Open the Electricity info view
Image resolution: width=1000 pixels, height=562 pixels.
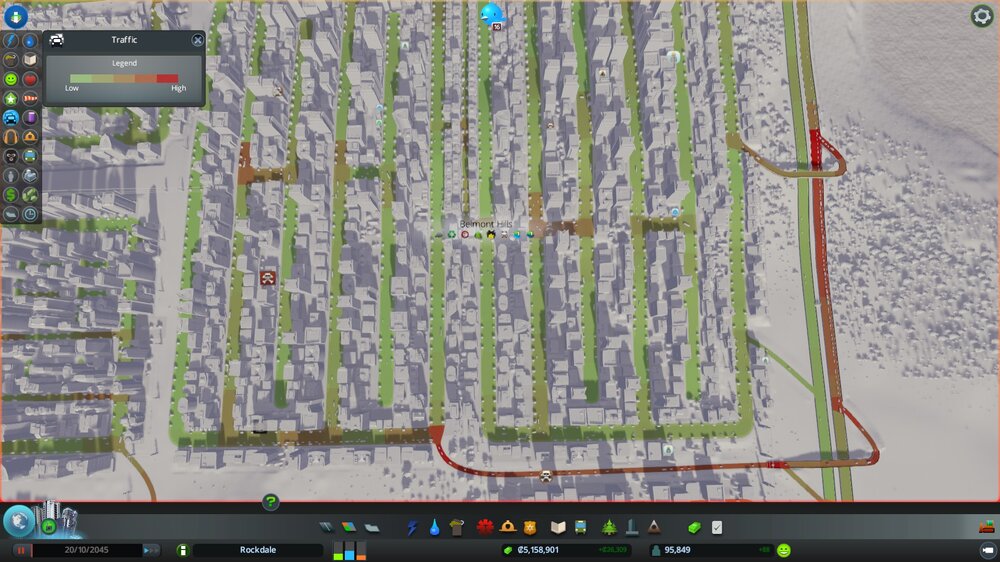coord(11,40)
